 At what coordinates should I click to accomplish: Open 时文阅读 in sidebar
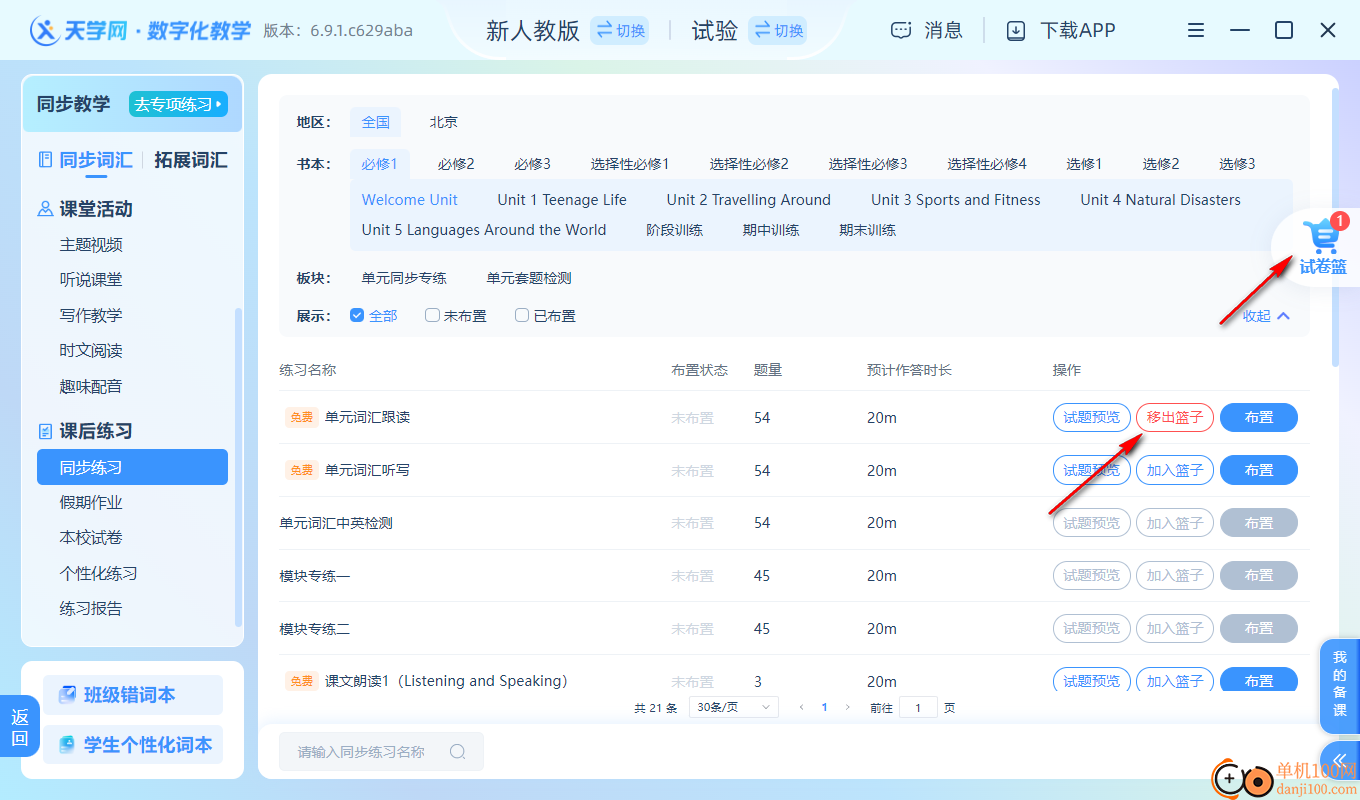coord(91,351)
